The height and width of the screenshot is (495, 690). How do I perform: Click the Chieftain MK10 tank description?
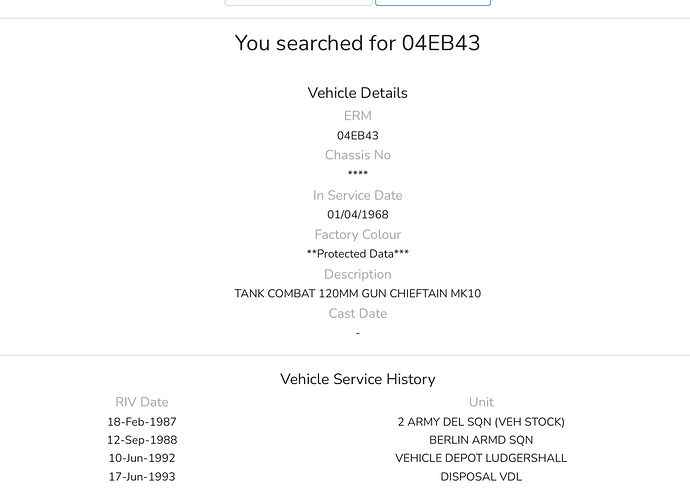coord(357,294)
